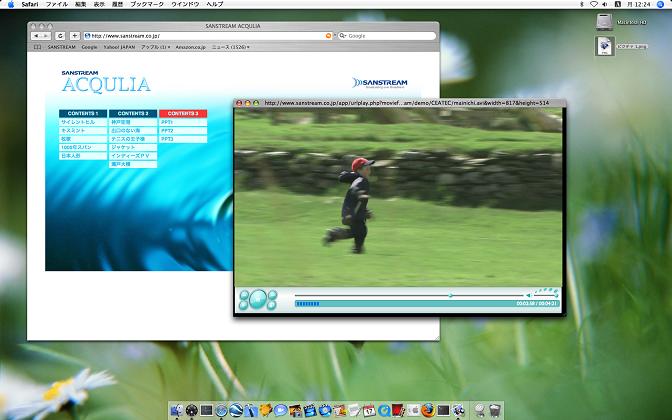Reload the page with the refresh button
This screenshot has width=672, height=420.
coord(61,36)
